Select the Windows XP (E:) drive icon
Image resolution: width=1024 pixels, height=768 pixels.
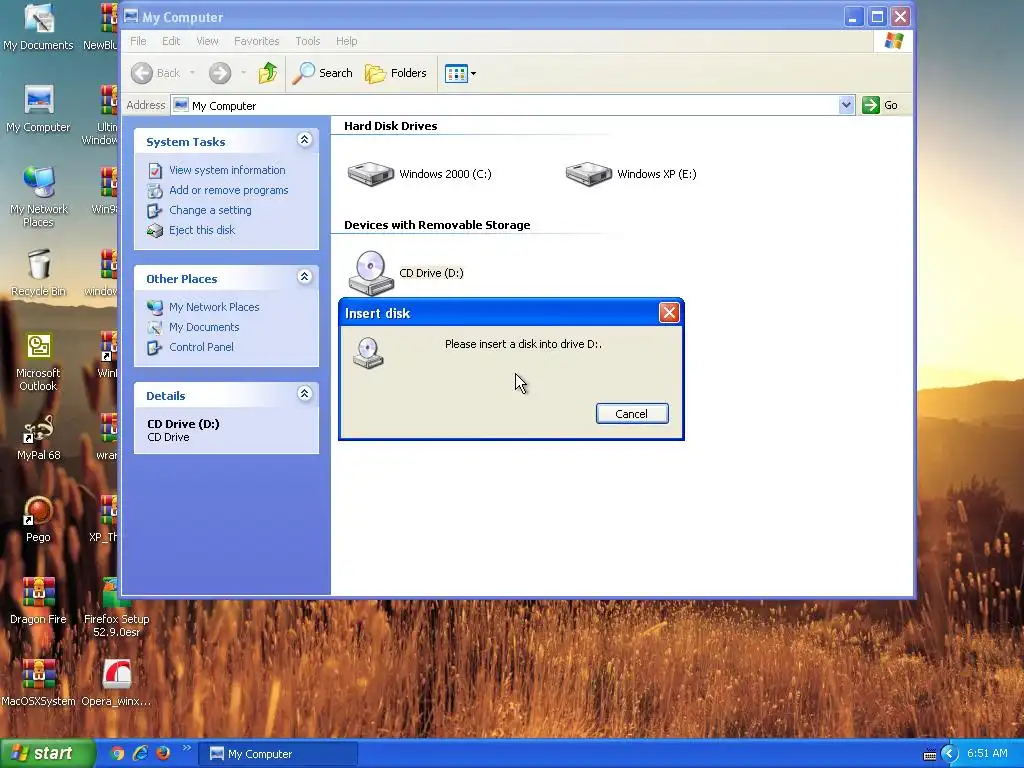click(588, 174)
